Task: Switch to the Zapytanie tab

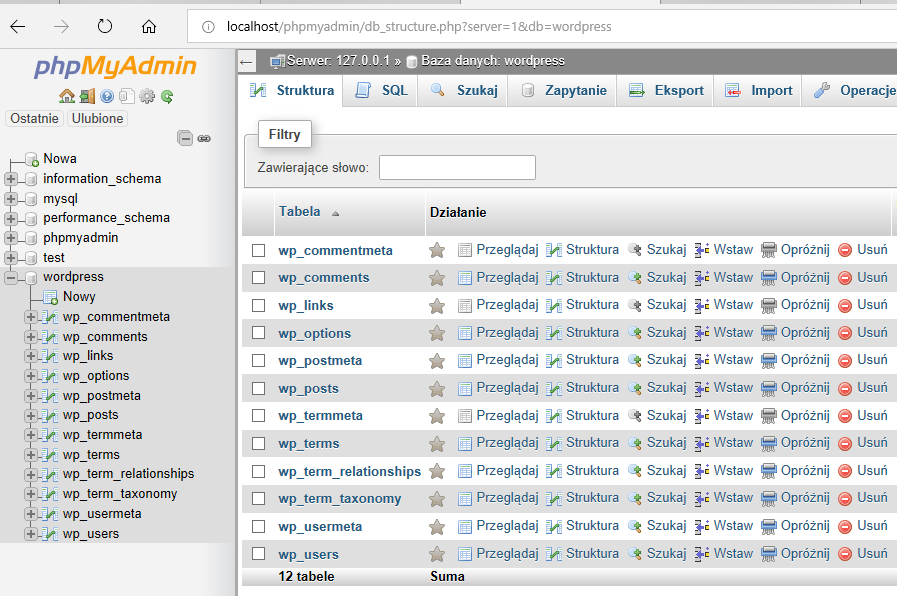Action: pos(563,90)
